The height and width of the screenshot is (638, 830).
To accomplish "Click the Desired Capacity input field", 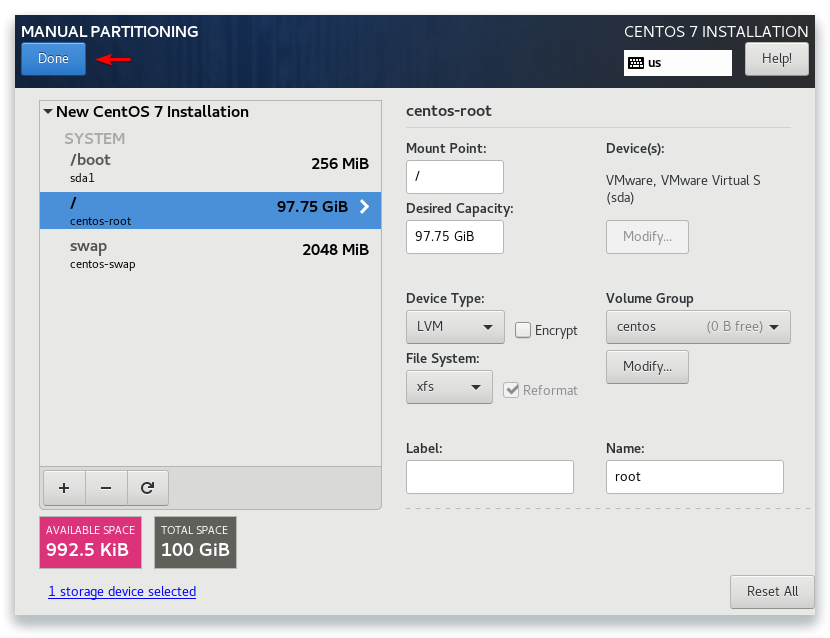I will tap(455, 237).
